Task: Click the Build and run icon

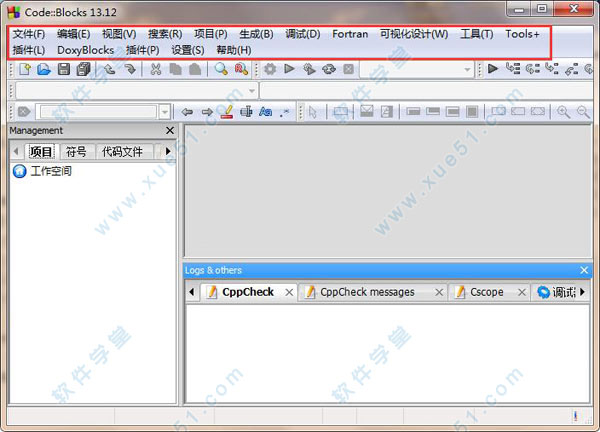Action: point(309,69)
